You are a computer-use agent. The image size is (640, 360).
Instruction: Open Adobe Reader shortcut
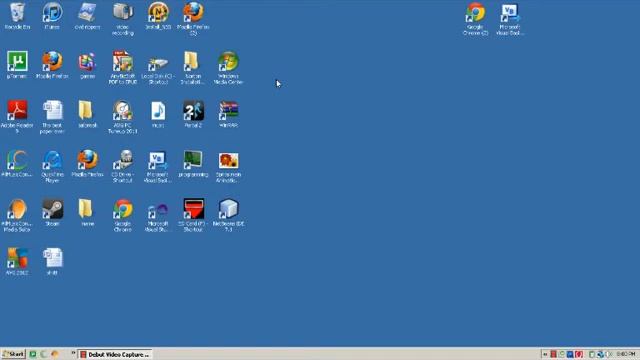(17, 117)
